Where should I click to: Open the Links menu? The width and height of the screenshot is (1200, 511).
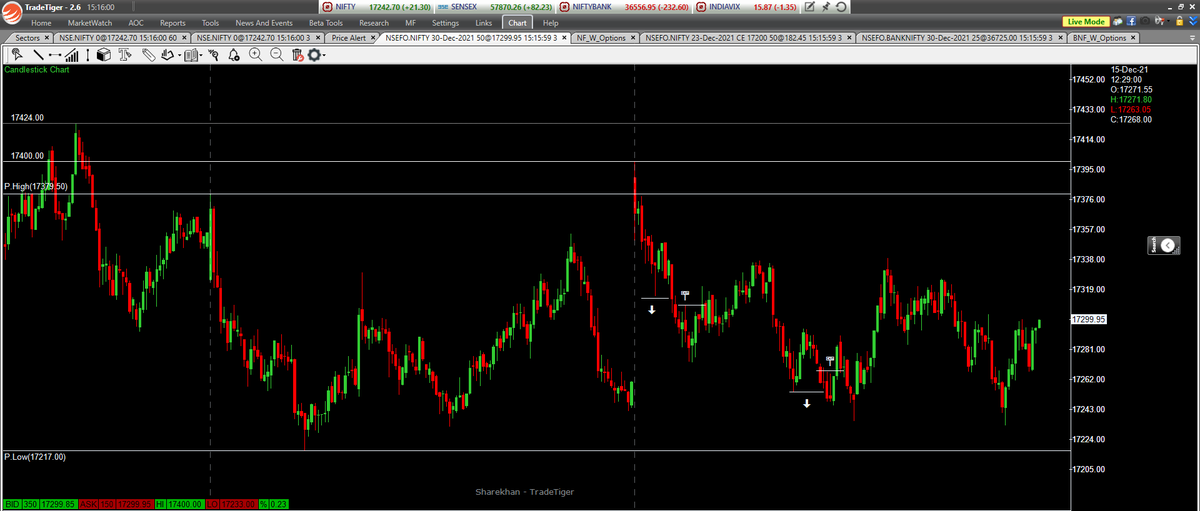484,22
